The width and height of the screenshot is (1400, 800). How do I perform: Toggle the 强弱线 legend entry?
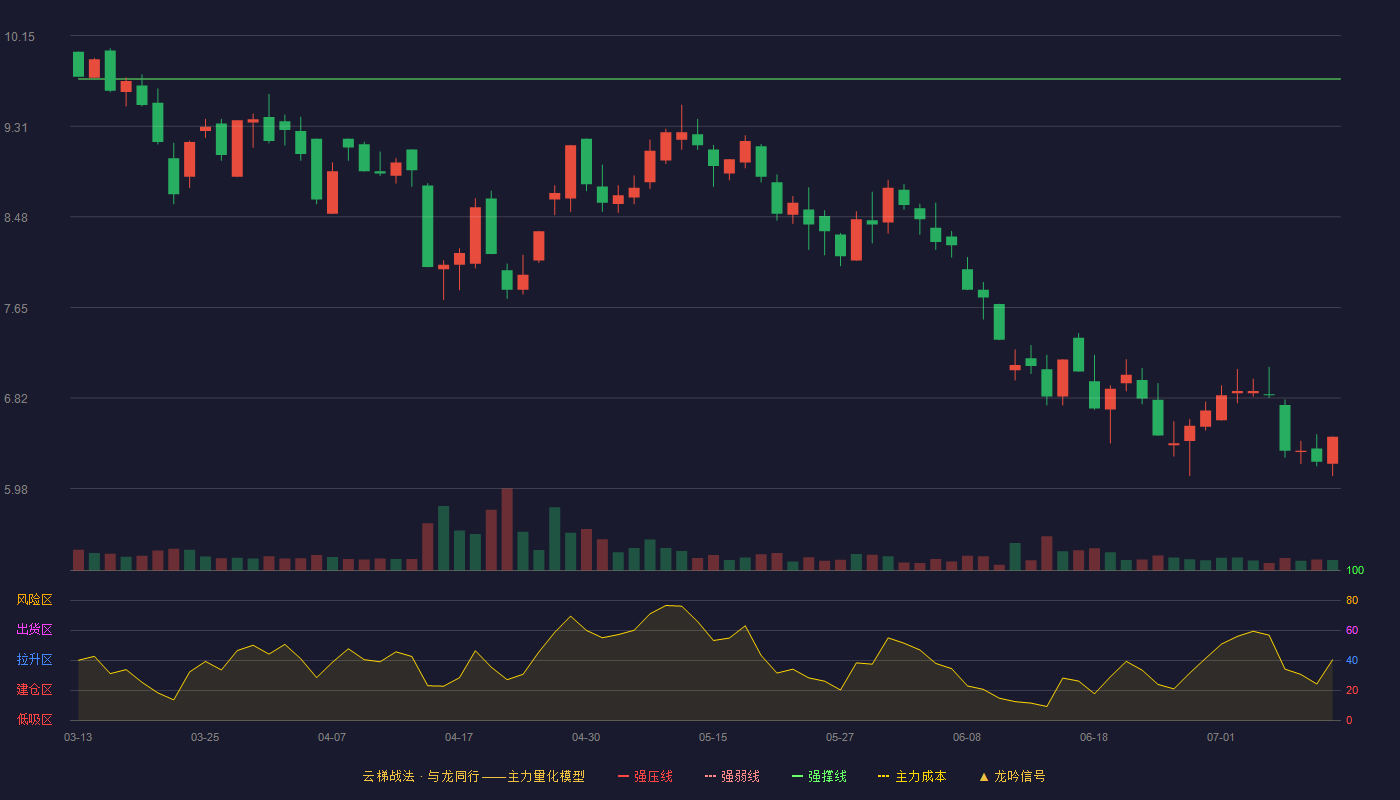coord(732,776)
